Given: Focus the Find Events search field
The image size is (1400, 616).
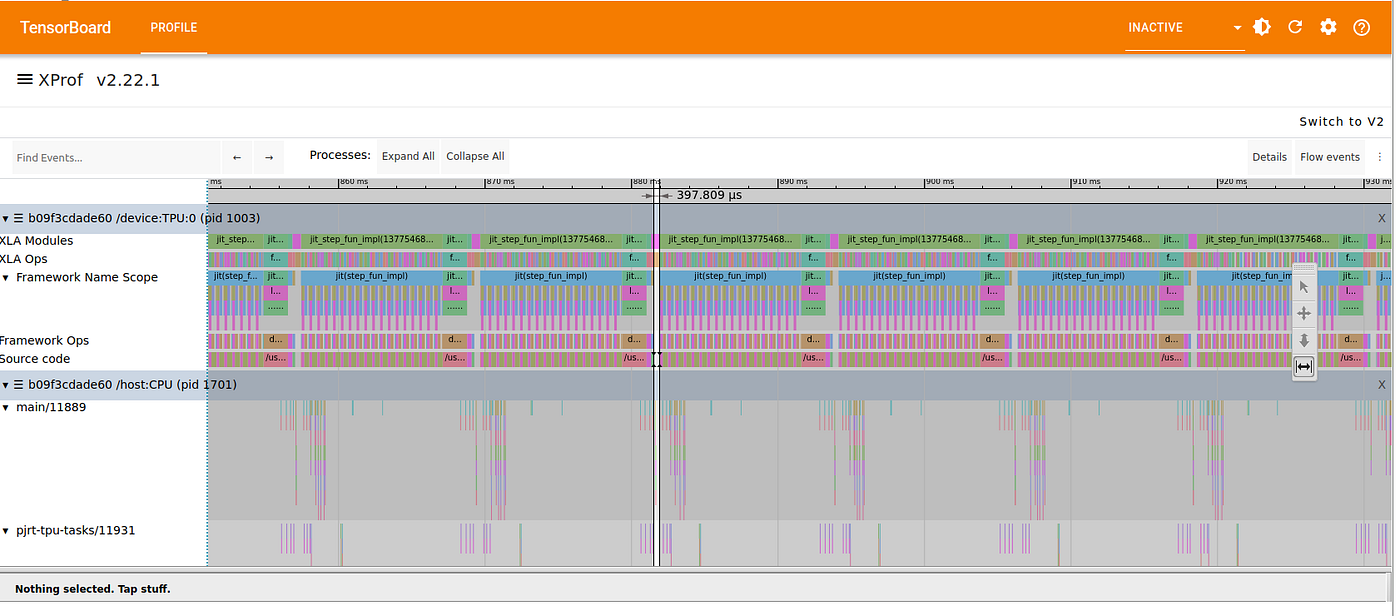Looking at the screenshot, I should [x=116, y=157].
